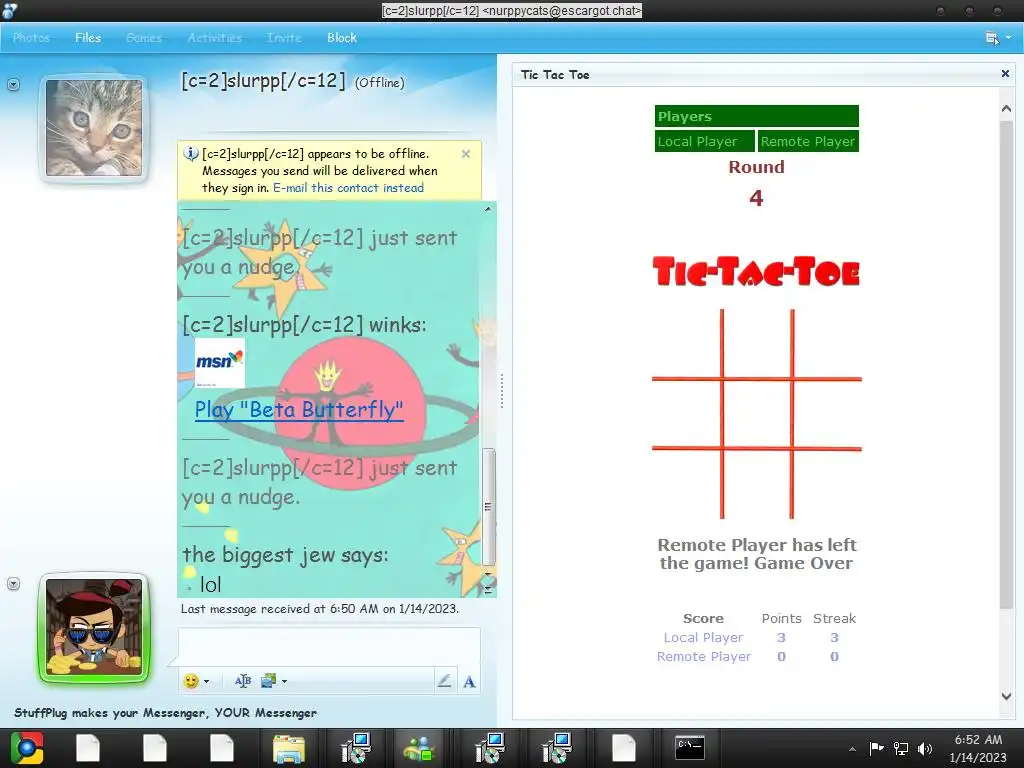Select the background image picker icon
Image resolution: width=1024 pixels, height=768 pixels.
[x=268, y=681]
